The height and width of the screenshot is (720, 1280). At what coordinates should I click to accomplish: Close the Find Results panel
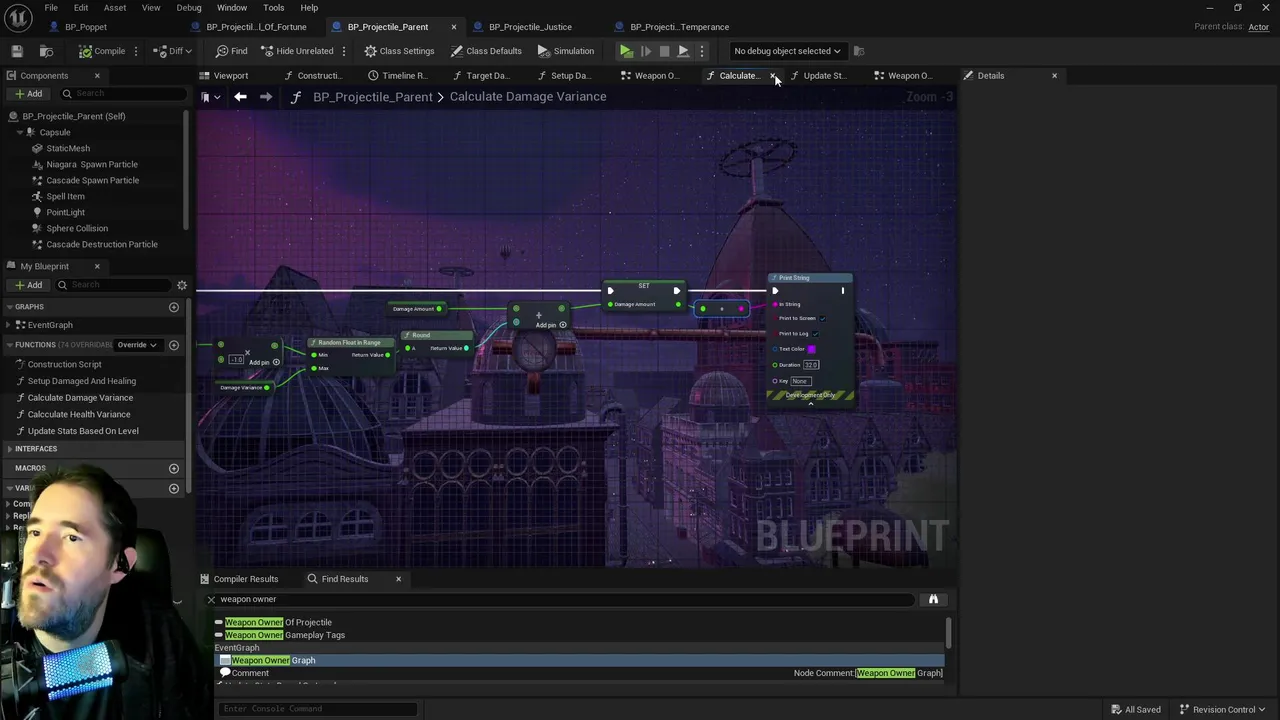point(398,579)
